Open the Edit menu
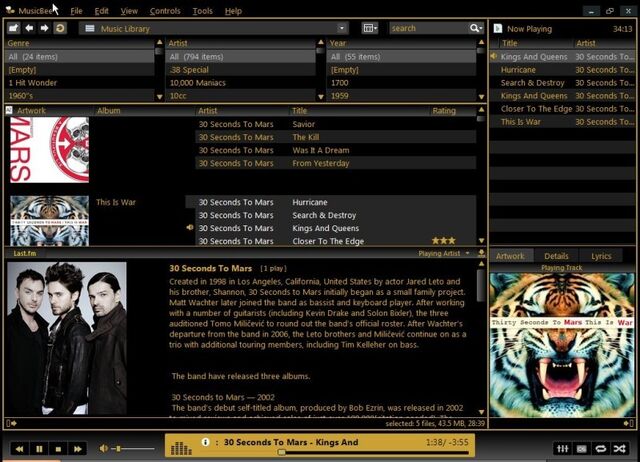640x462 pixels. 102,11
